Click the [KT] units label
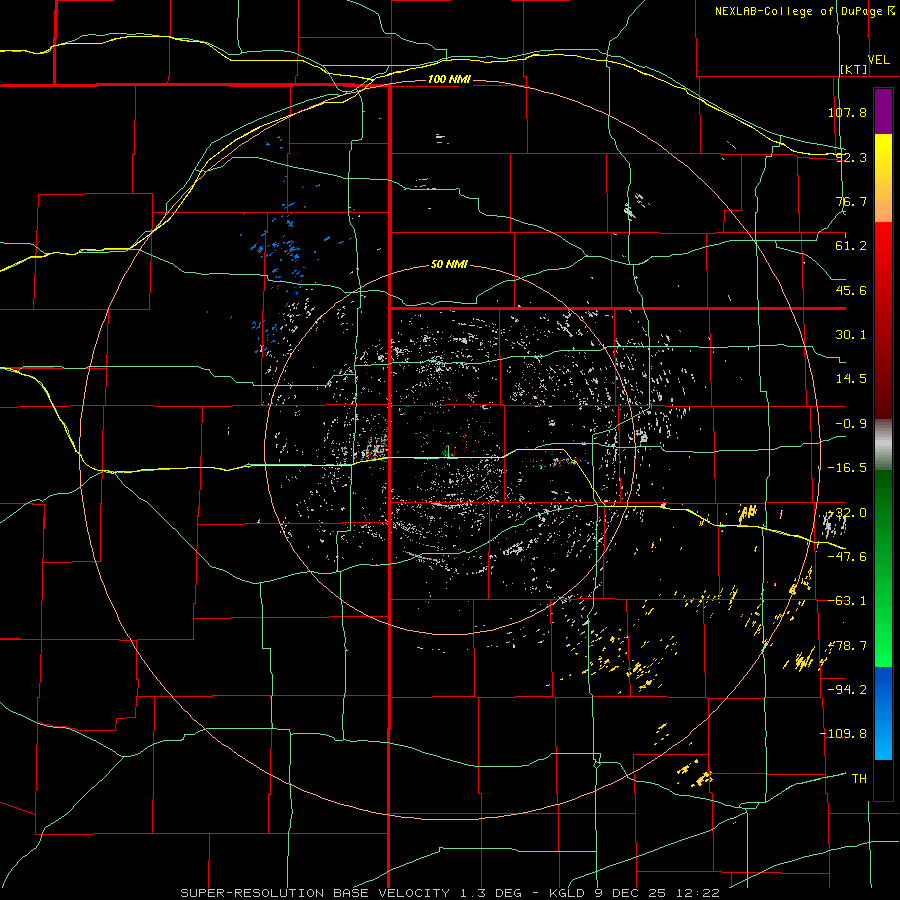Image resolution: width=900 pixels, height=900 pixels. (x=854, y=69)
